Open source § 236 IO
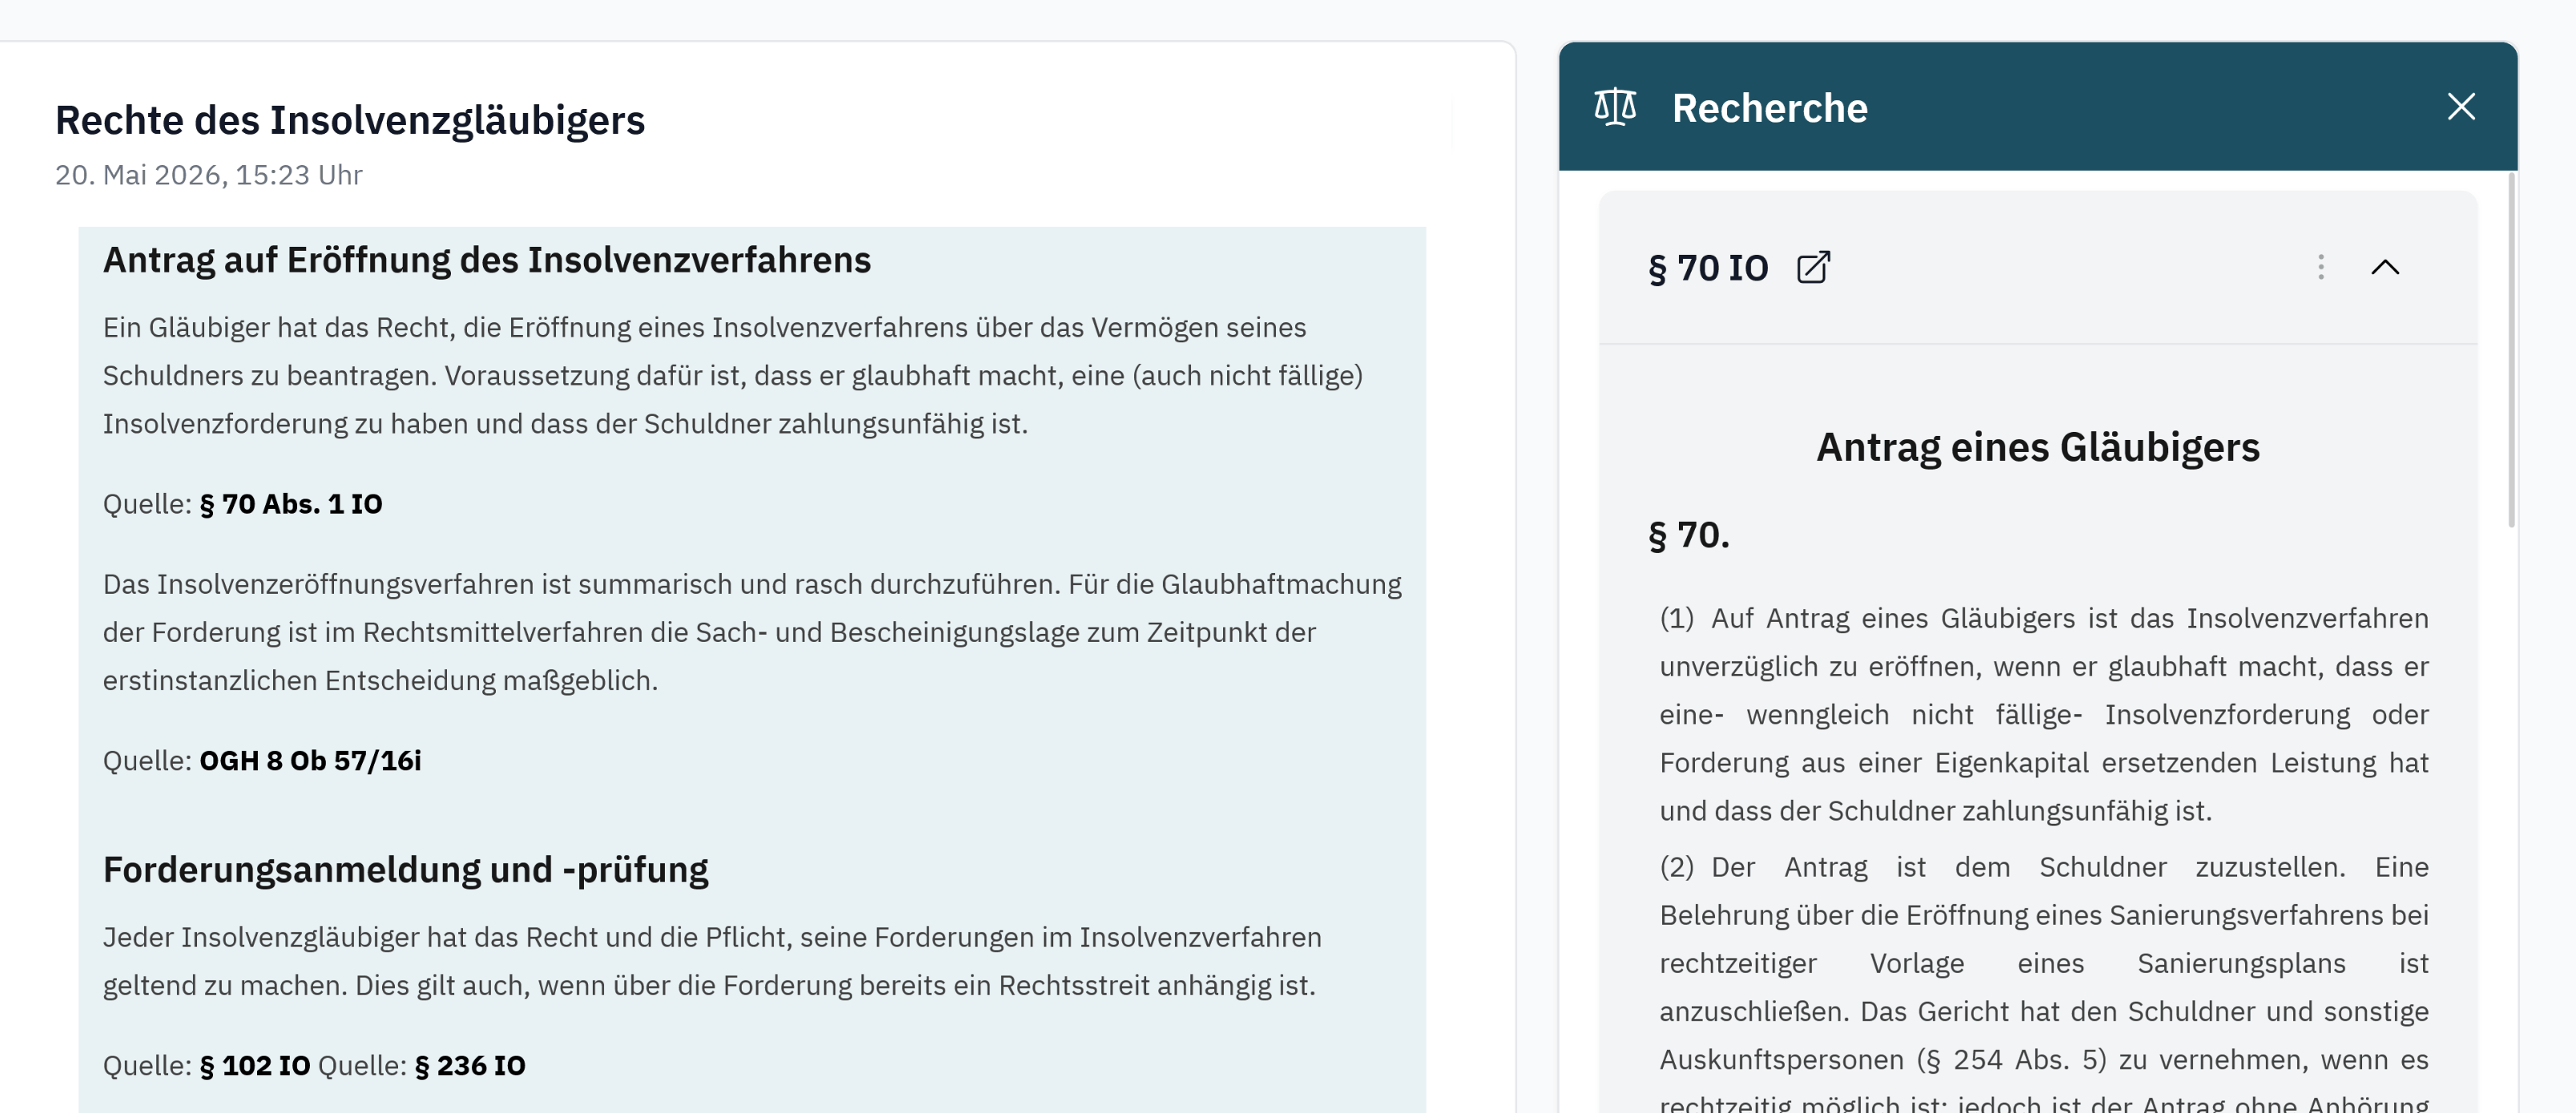 (x=470, y=1066)
